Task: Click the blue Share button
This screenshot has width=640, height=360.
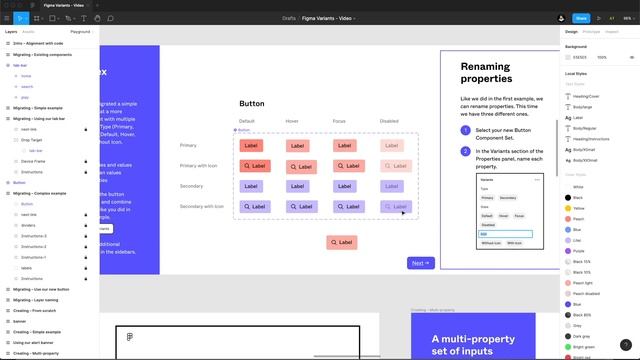Action: [x=581, y=18]
